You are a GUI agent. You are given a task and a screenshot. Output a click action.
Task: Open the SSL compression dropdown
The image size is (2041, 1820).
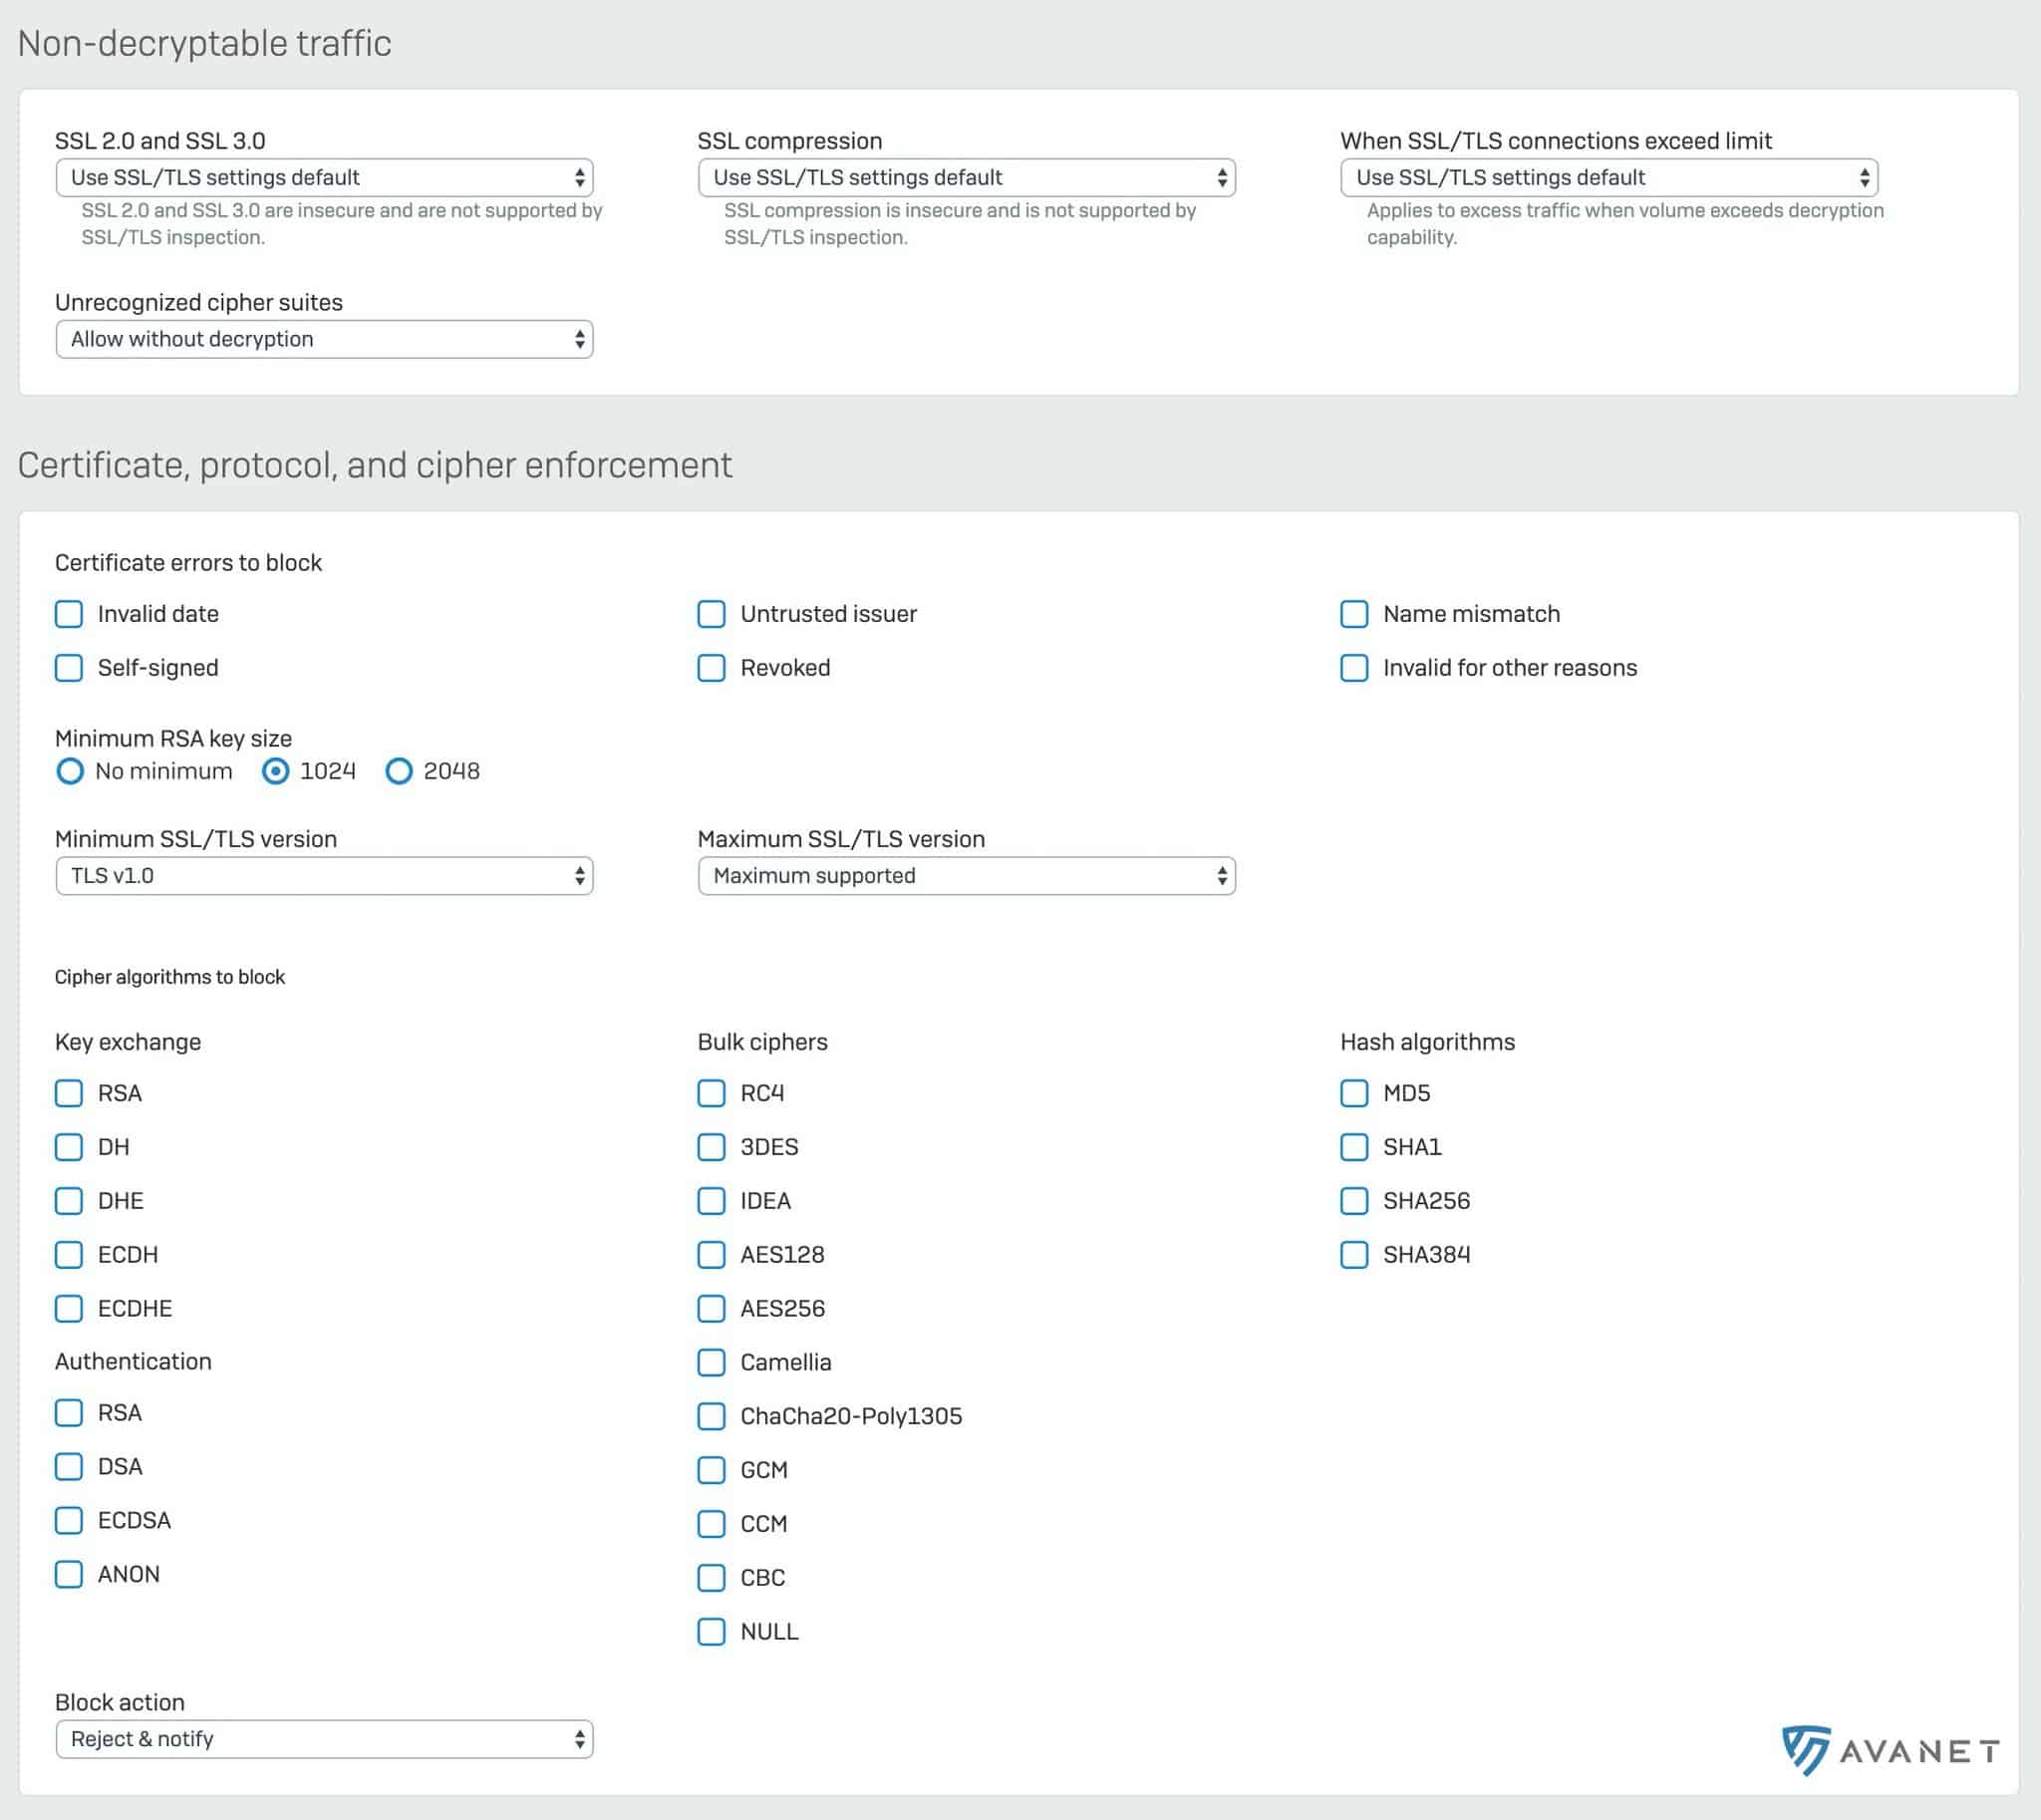(966, 178)
